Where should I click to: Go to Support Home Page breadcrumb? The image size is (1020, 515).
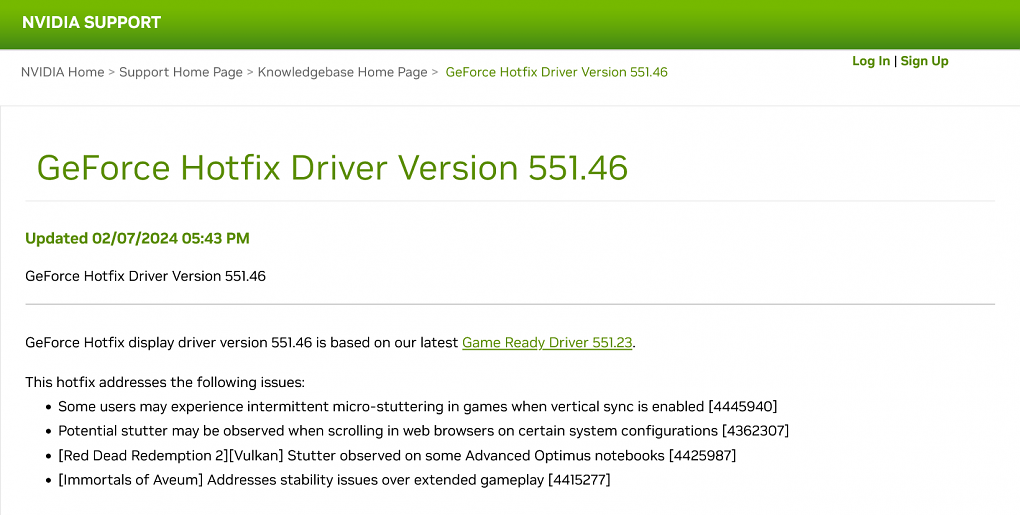tap(181, 72)
